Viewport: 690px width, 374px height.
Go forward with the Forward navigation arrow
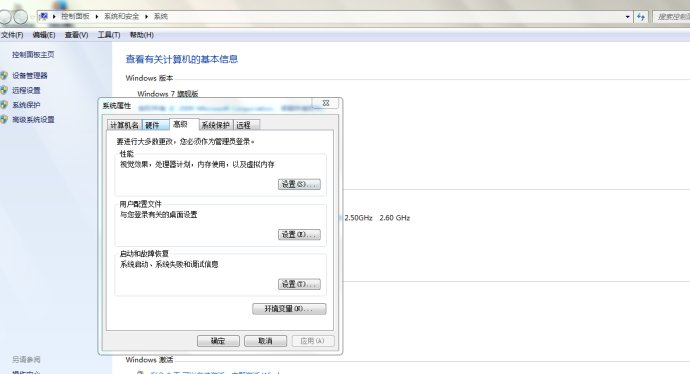point(20,17)
